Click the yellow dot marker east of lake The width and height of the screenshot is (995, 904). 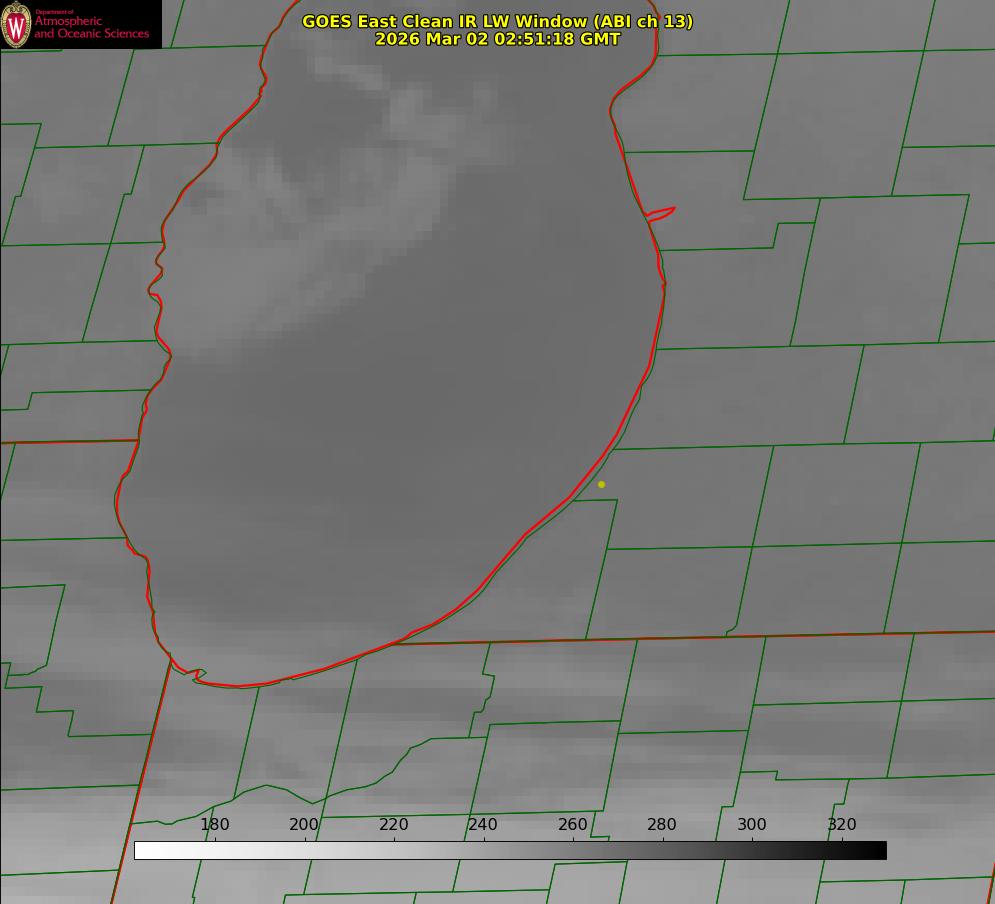pyautogui.click(x=601, y=484)
